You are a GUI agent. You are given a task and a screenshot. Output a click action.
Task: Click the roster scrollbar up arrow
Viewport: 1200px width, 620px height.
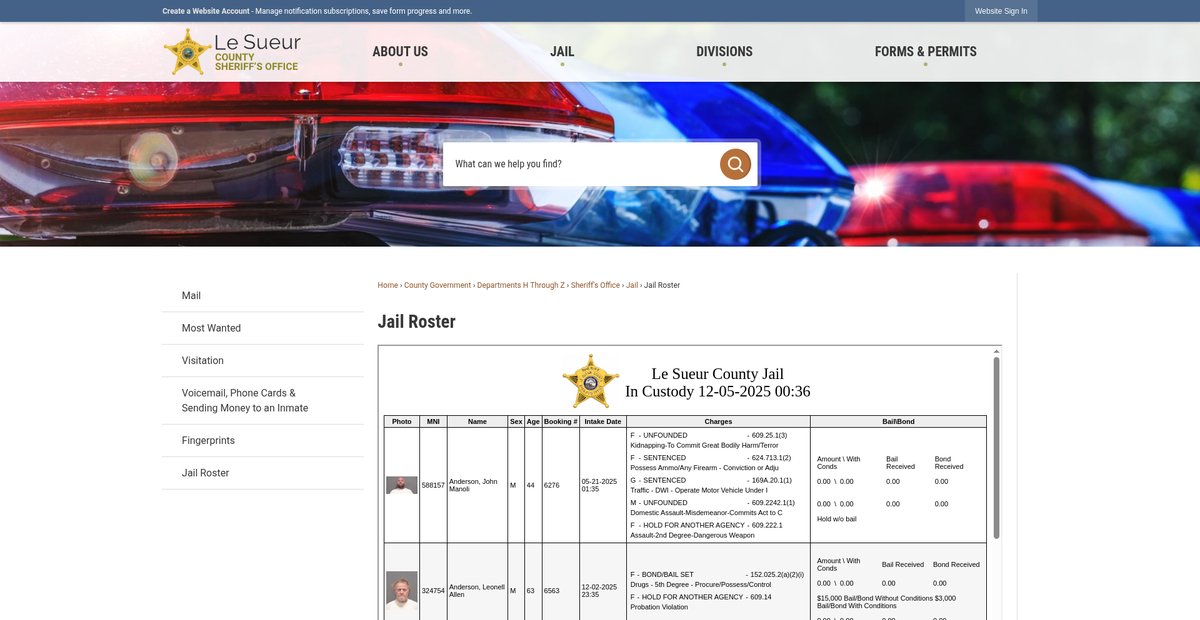(996, 351)
